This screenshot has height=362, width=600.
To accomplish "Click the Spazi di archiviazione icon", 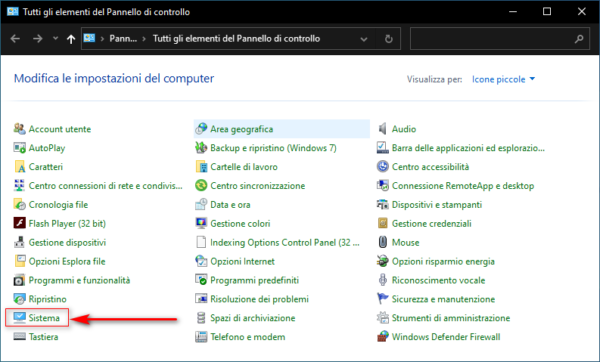I will click(201, 318).
